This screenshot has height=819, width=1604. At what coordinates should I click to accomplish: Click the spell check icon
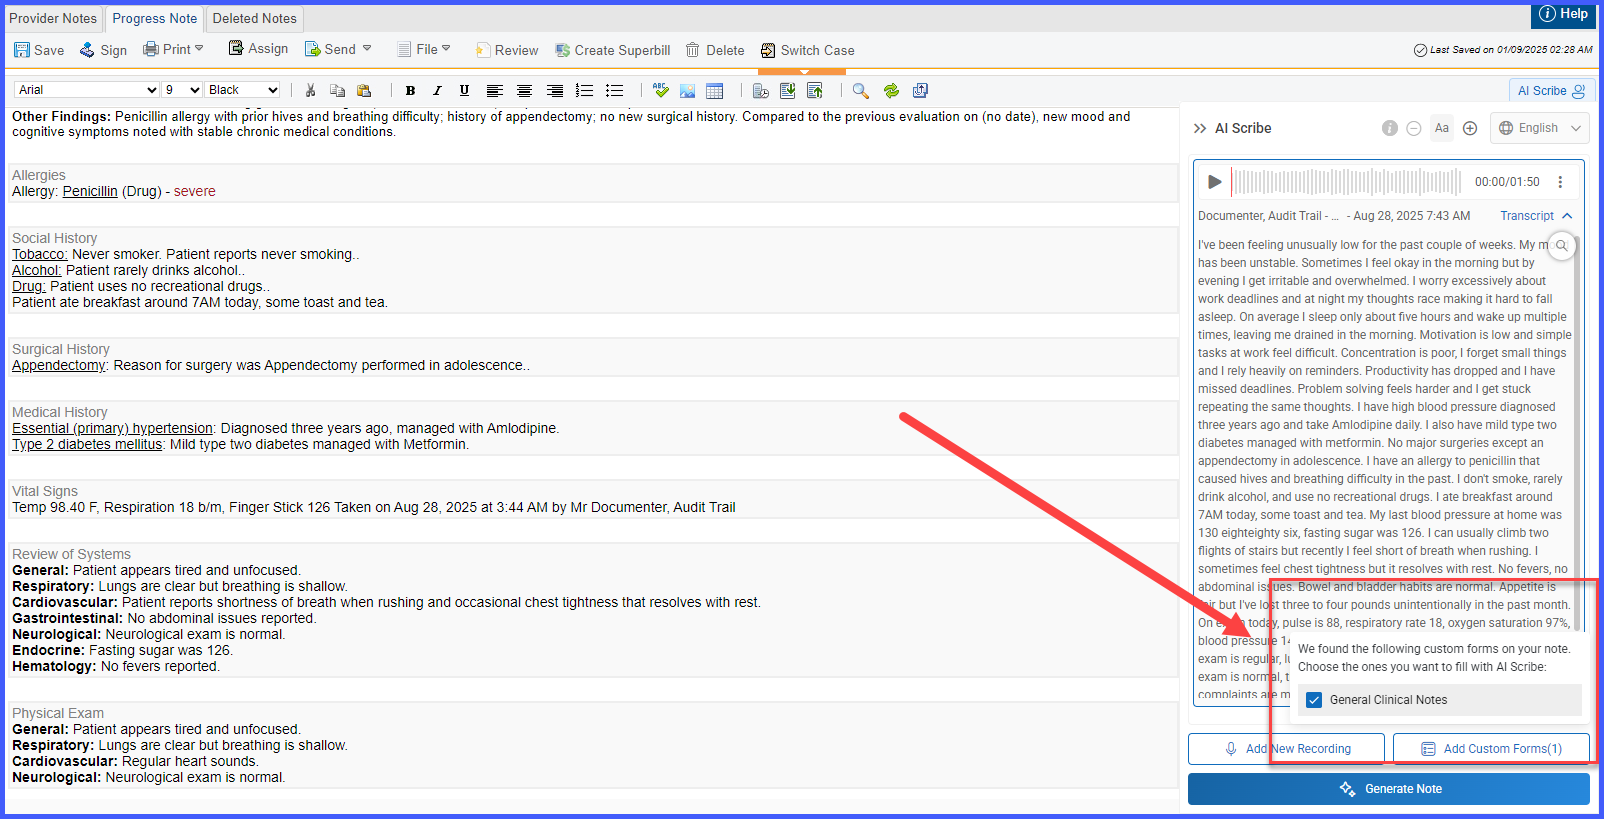click(660, 90)
